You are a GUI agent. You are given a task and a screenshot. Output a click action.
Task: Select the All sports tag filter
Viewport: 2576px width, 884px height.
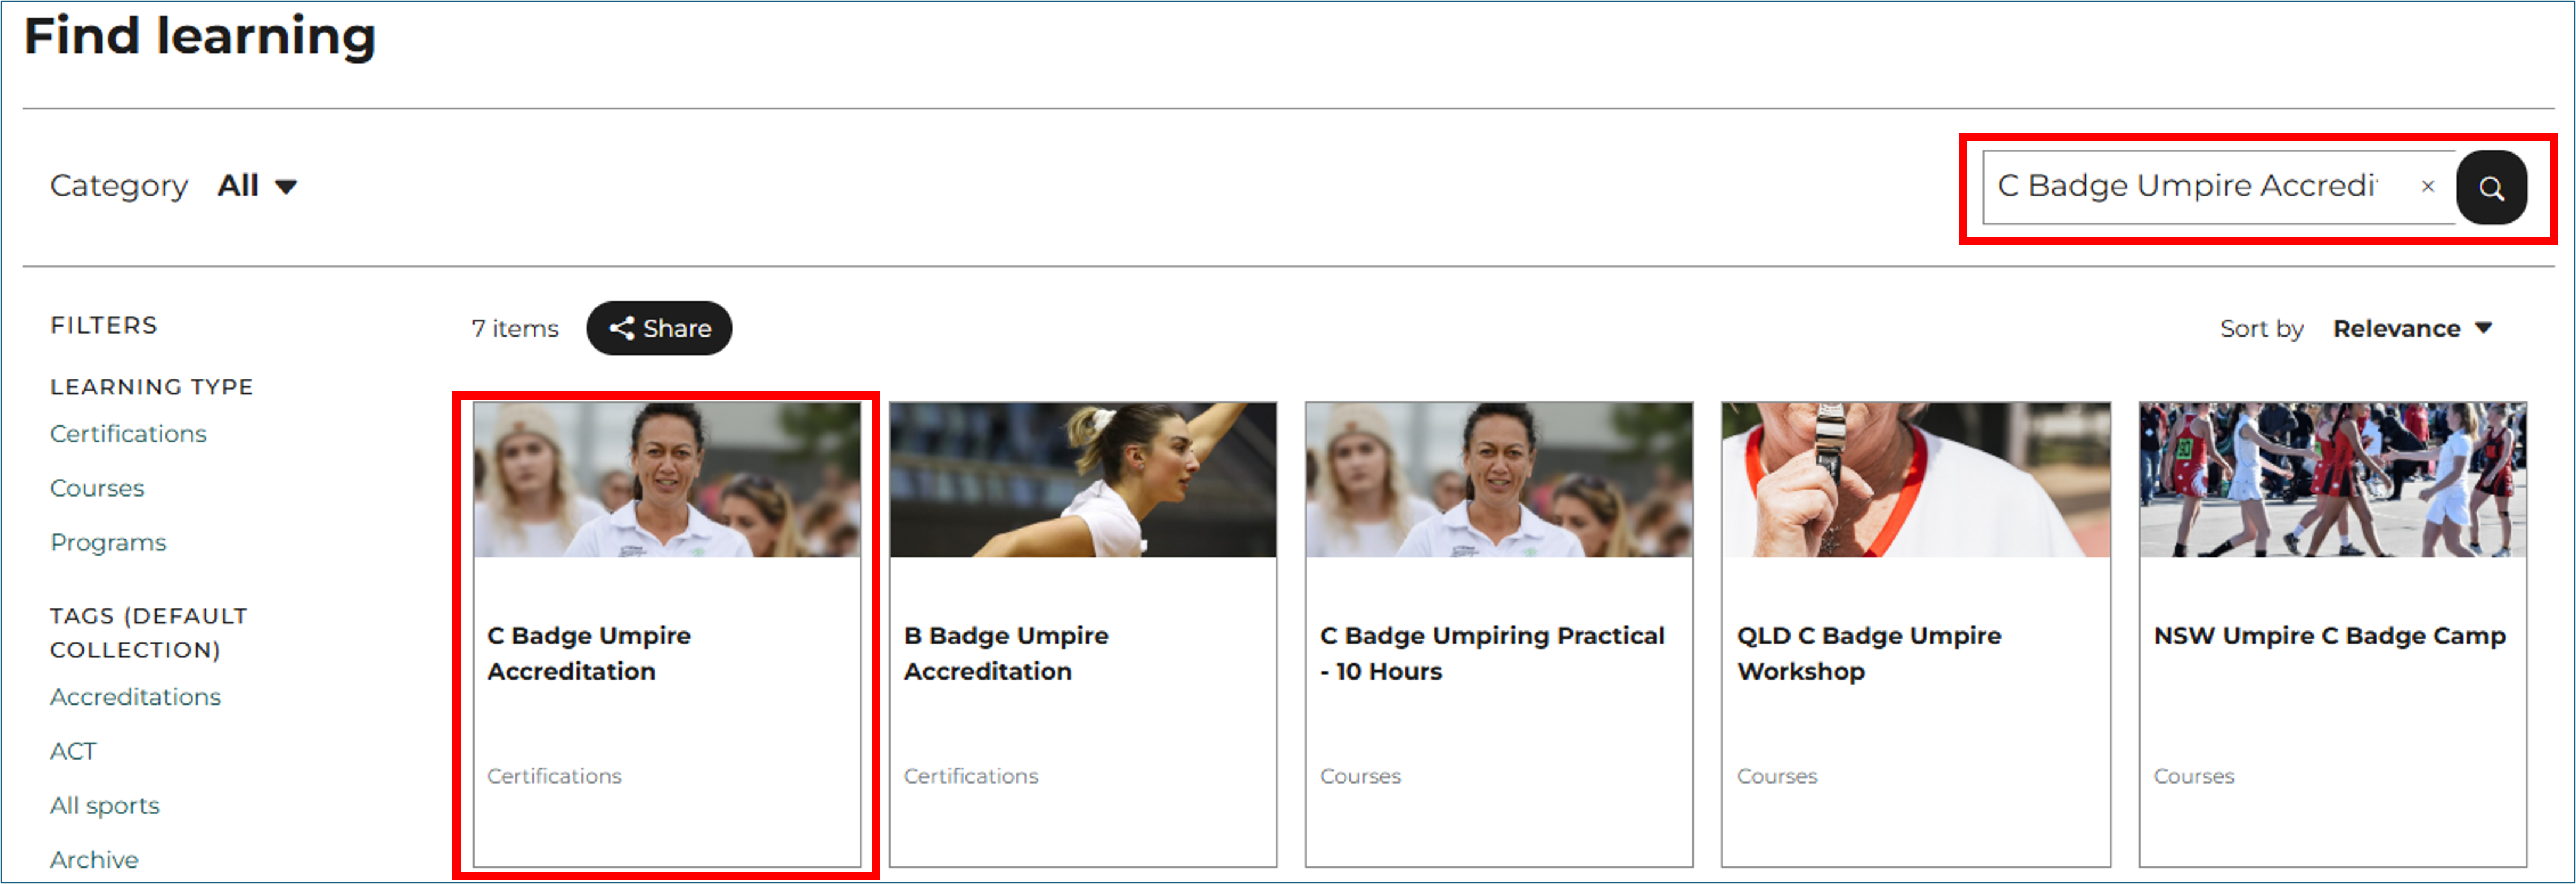coord(105,805)
